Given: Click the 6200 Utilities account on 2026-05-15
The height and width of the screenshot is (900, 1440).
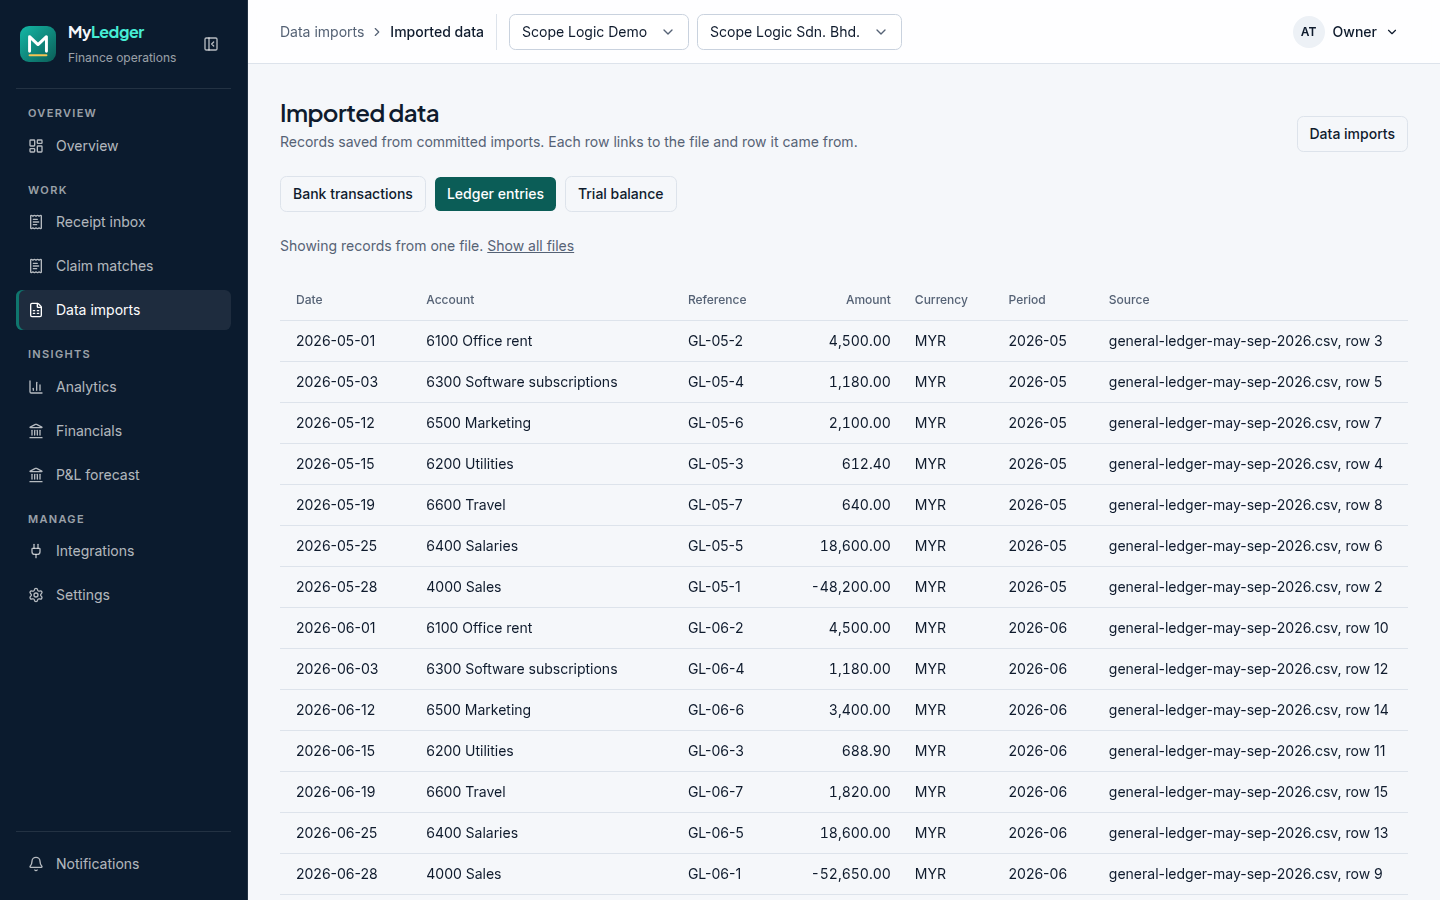Looking at the screenshot, I should point(470,464).
